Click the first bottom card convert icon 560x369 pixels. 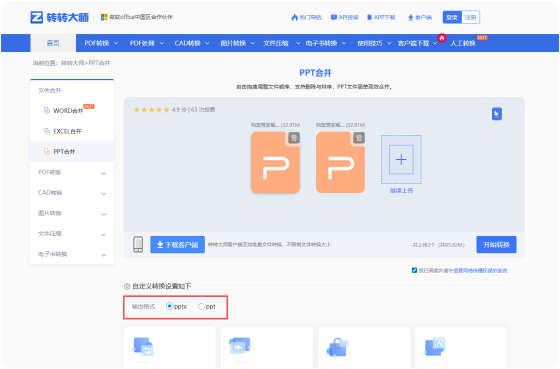coord(143,346)
